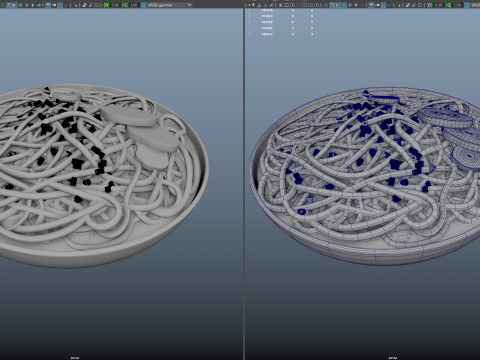The image size is (480, 360).
Task: Toggle smooth shade all in right viewport
Action: coord(332,5)
